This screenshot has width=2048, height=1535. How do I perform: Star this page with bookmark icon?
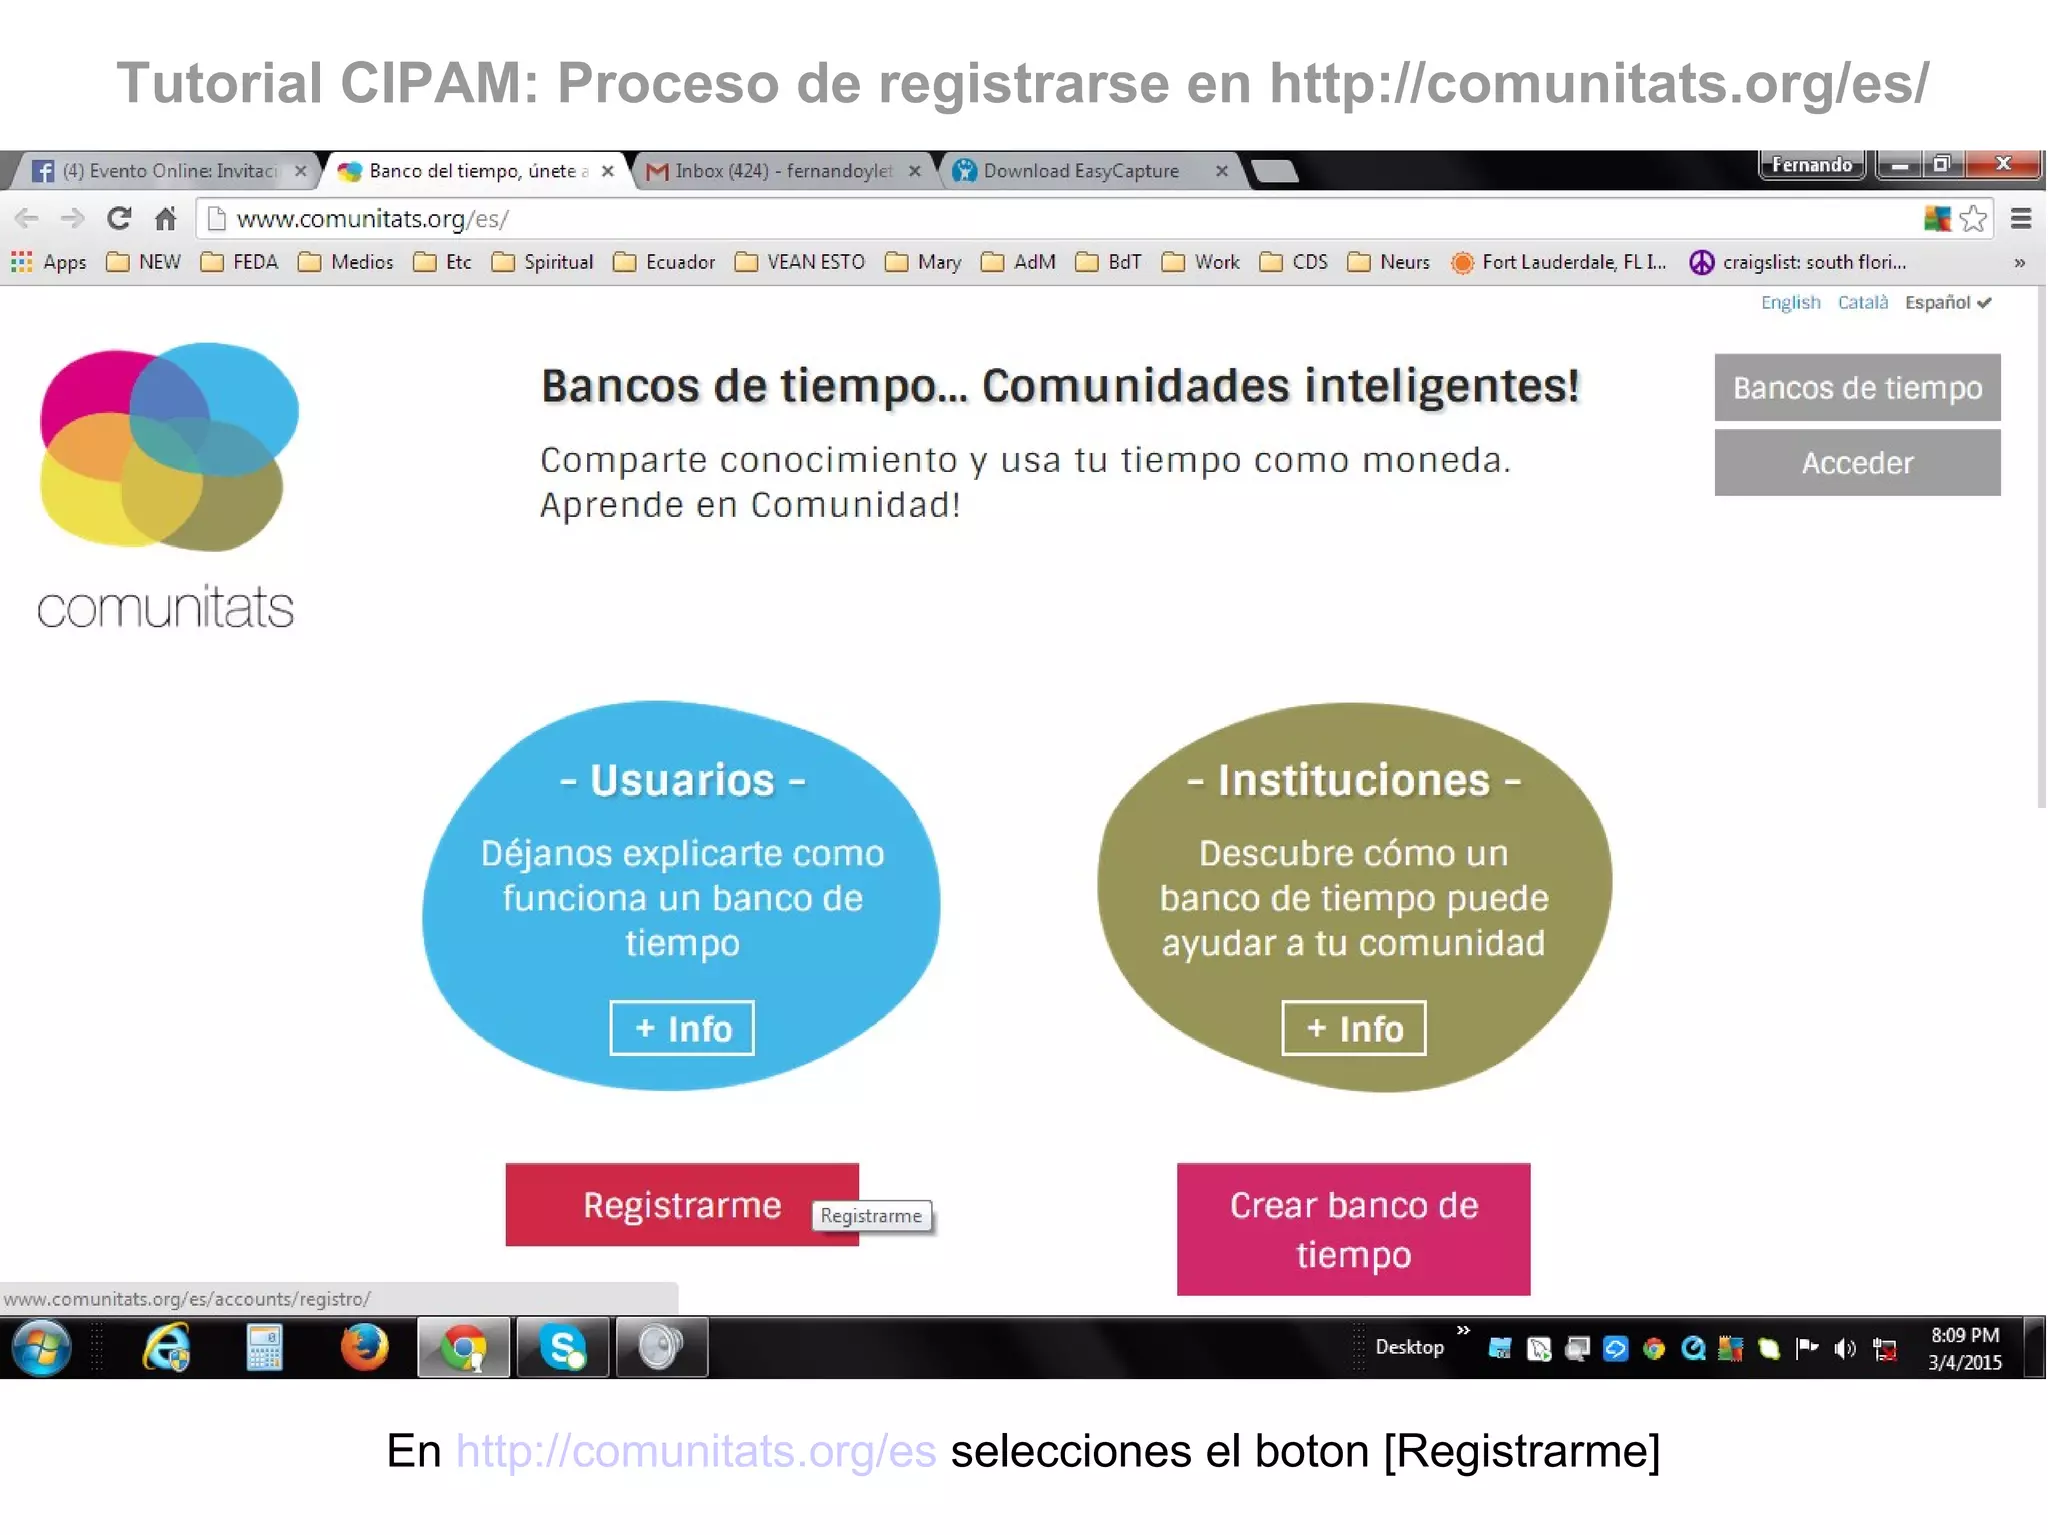(1973, 218)
